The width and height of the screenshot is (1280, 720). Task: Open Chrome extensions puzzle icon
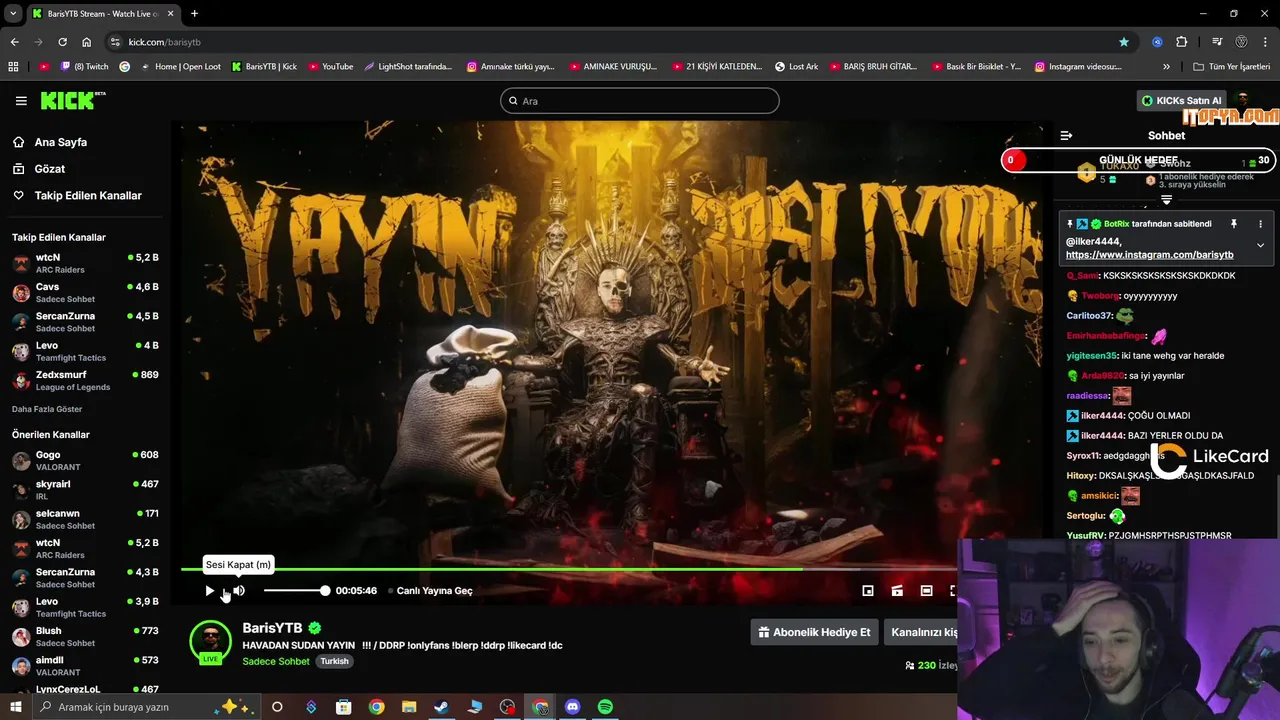pos(1182,42)
